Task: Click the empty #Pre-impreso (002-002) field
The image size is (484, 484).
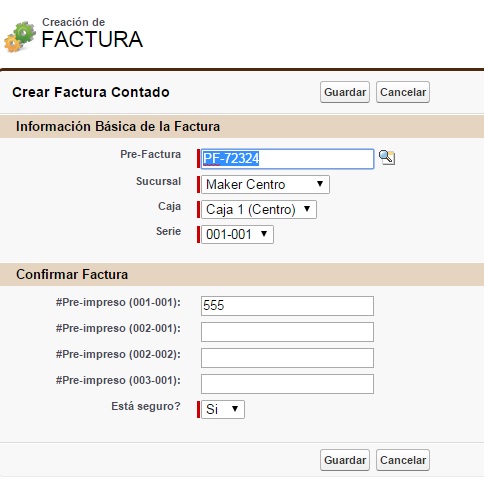Action: [x=287, y=358]
